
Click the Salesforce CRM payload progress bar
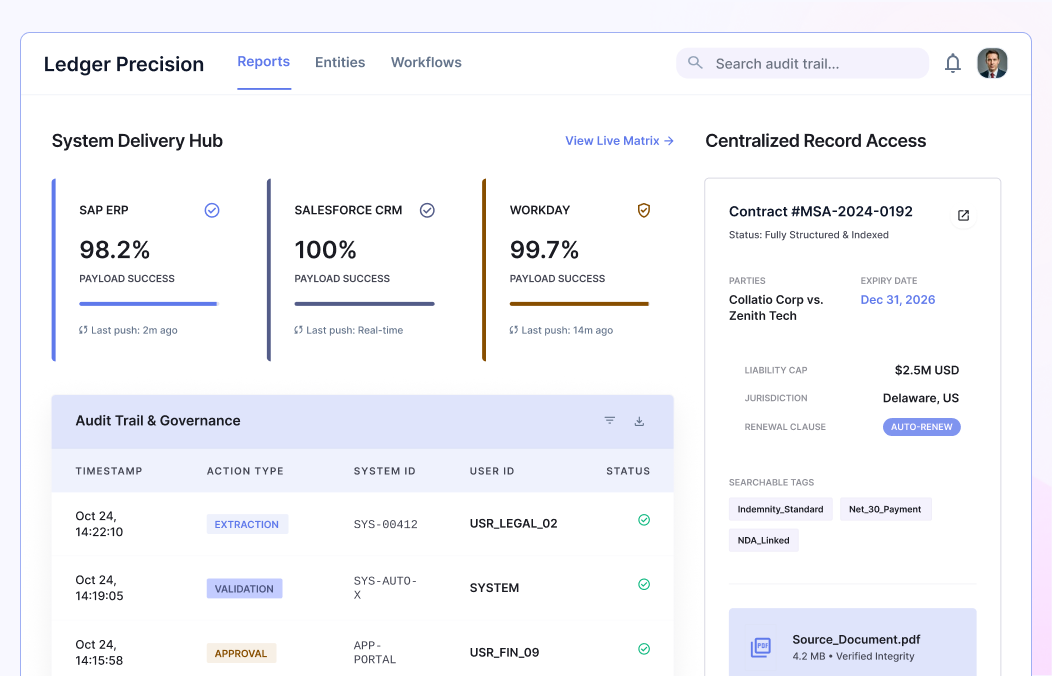click(x=364, y=304)
